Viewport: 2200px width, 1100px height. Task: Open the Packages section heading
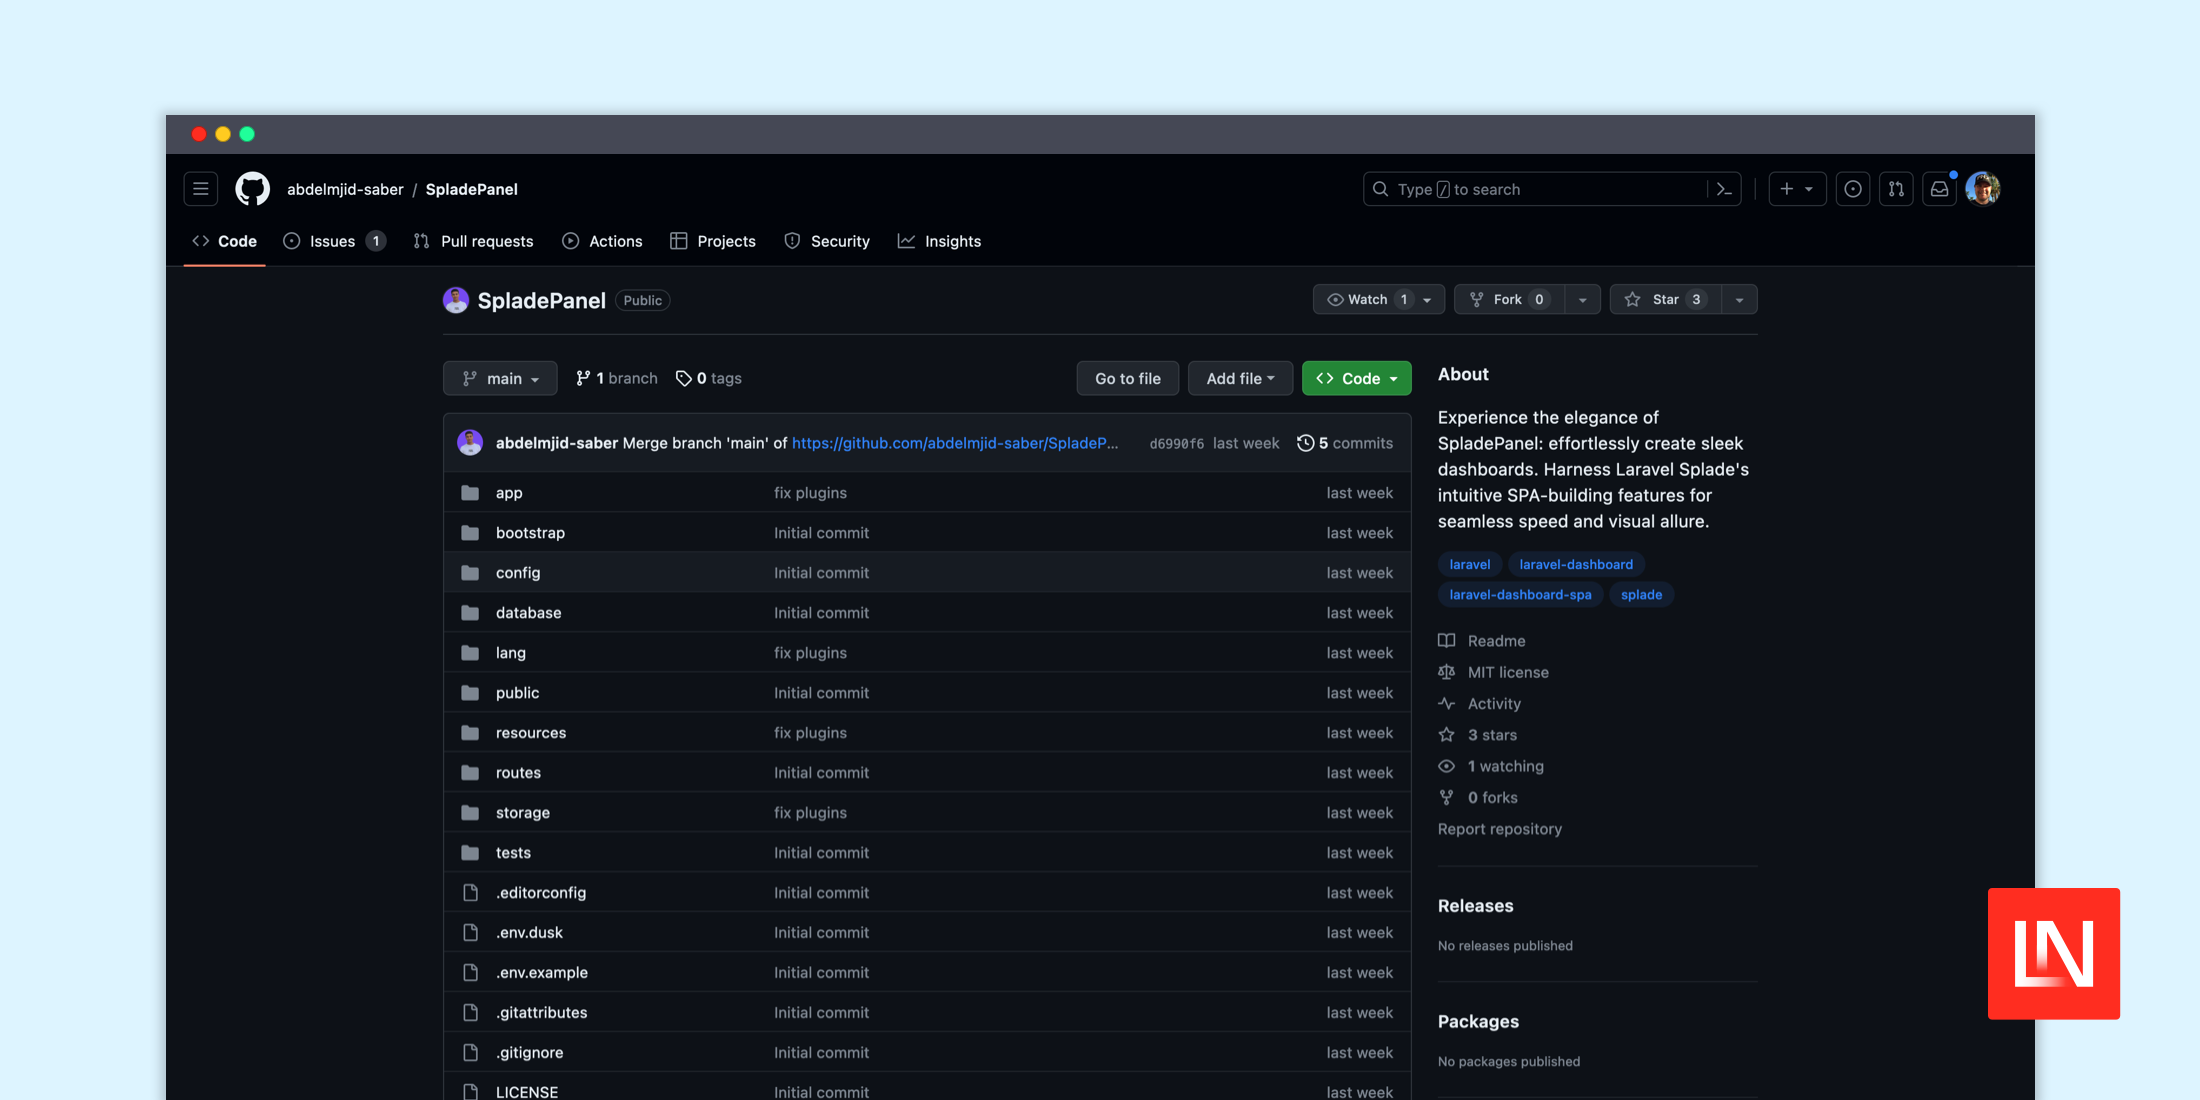(x=1478, y=1022)
